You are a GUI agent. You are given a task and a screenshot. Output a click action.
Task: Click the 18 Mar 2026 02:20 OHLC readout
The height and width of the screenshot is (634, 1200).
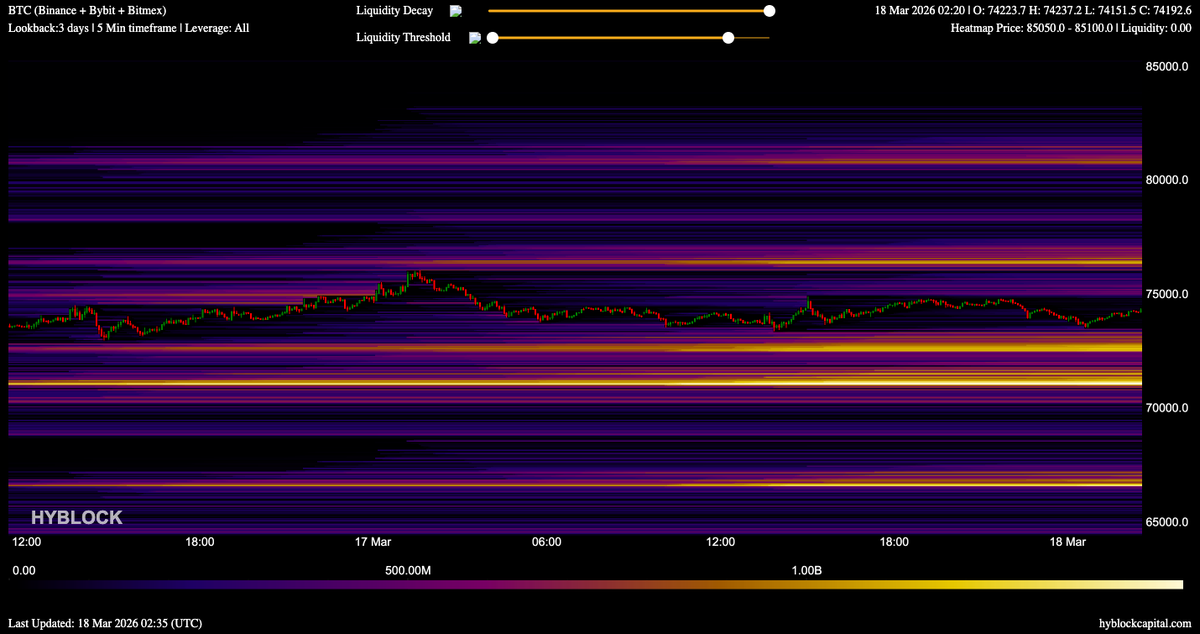coord(1033,11)
